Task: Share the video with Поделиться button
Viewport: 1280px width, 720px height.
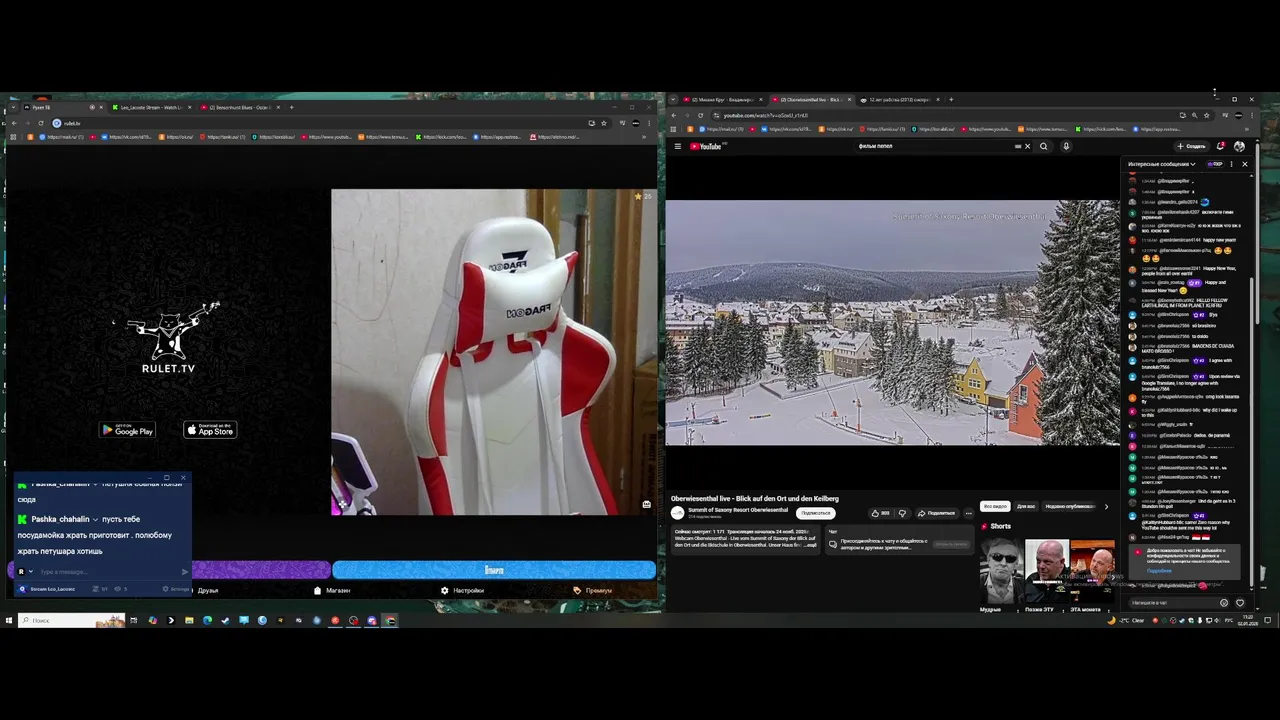Action: tap(936, 513)
